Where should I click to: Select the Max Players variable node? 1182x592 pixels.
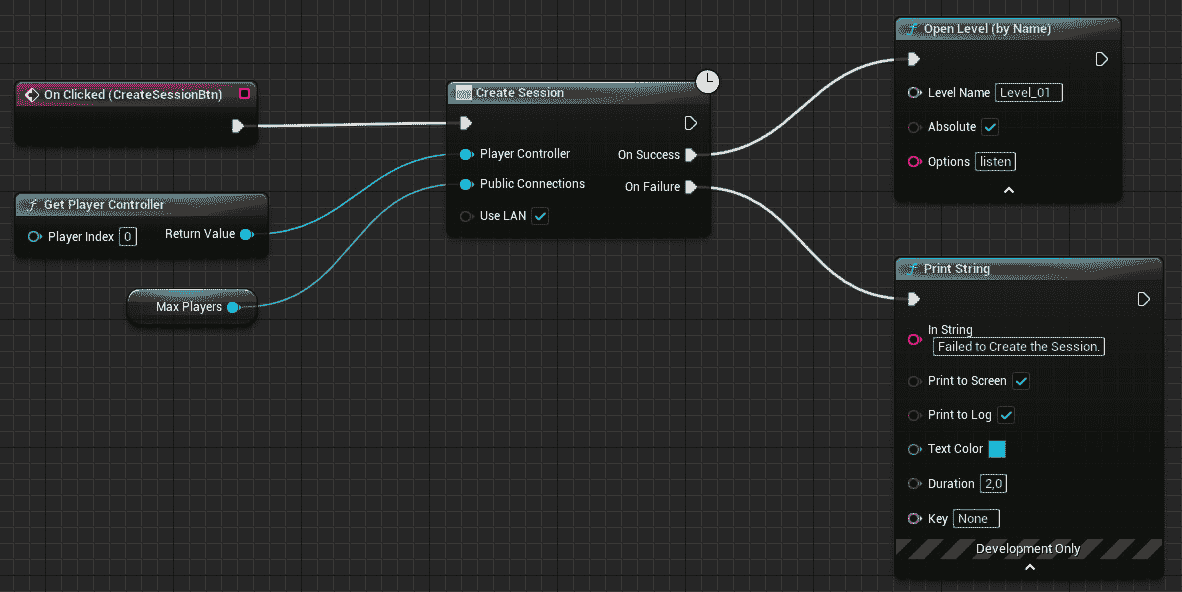click(x=191, y=307)
